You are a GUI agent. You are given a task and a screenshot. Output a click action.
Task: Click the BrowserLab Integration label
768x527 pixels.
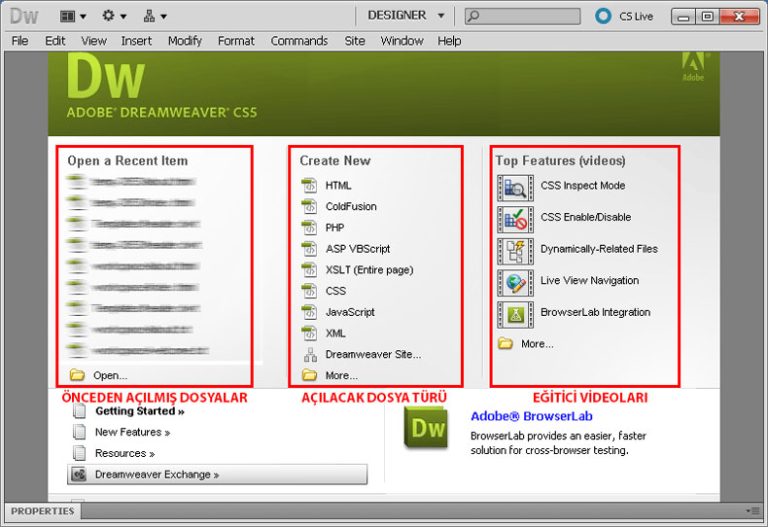coord(595,312)
